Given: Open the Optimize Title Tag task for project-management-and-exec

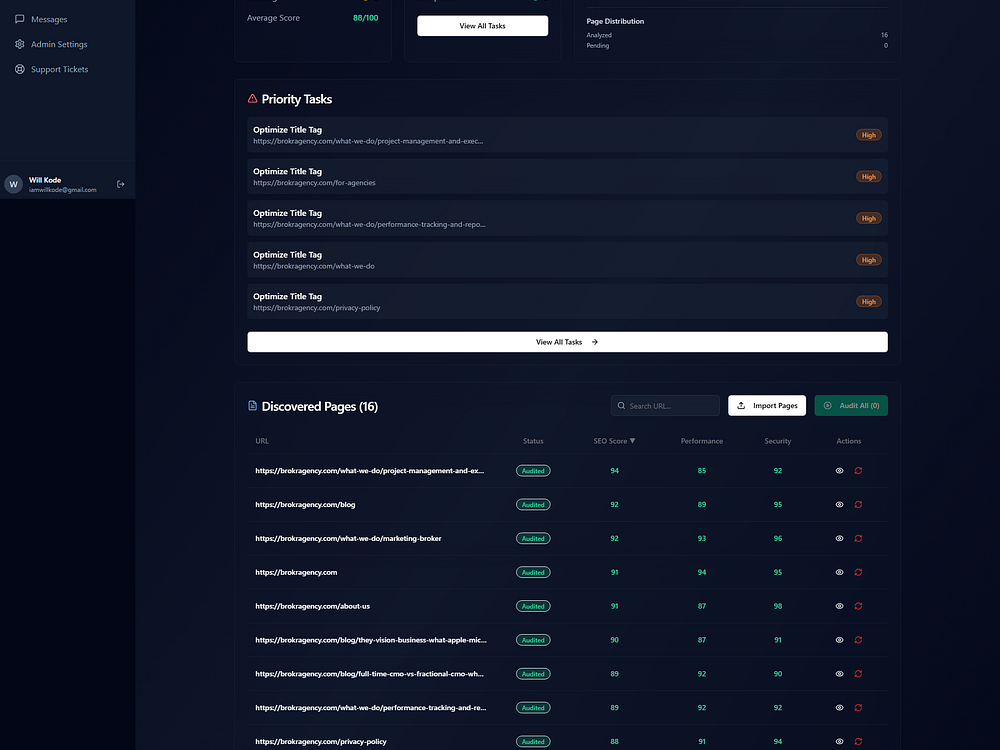Looking at the screenshot, I should pos(567,135).
